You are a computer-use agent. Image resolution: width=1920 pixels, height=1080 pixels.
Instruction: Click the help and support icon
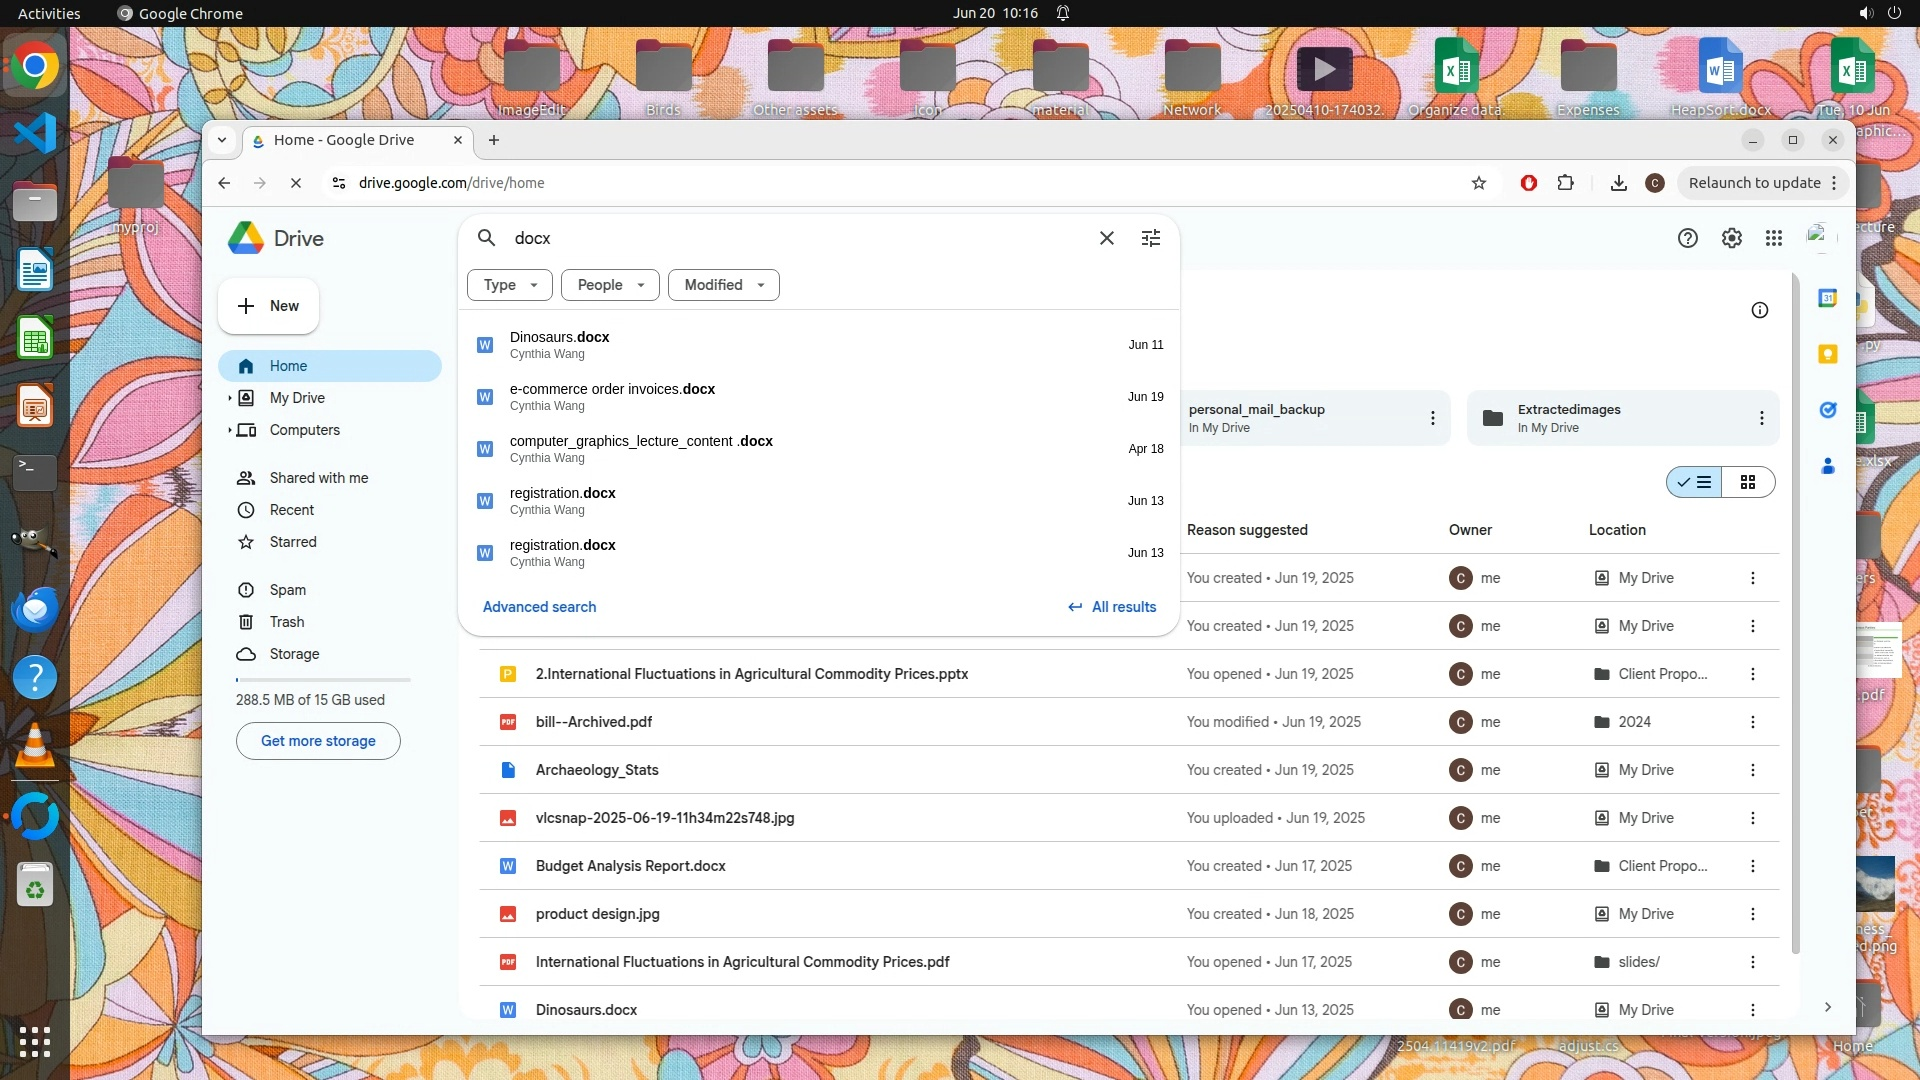coord(1688,238)
